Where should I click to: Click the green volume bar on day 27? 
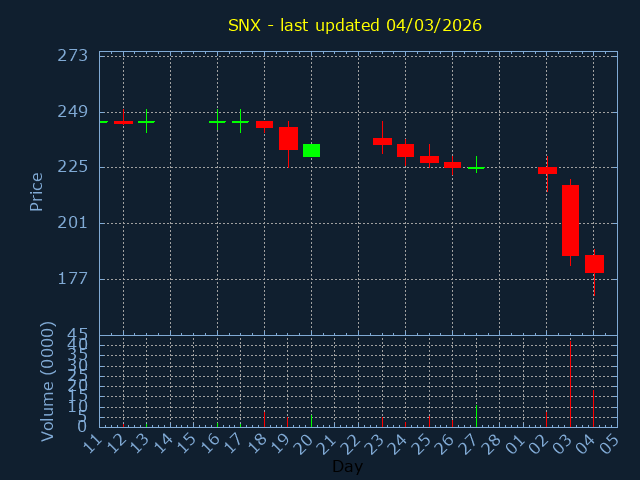(x=476, y=416)
